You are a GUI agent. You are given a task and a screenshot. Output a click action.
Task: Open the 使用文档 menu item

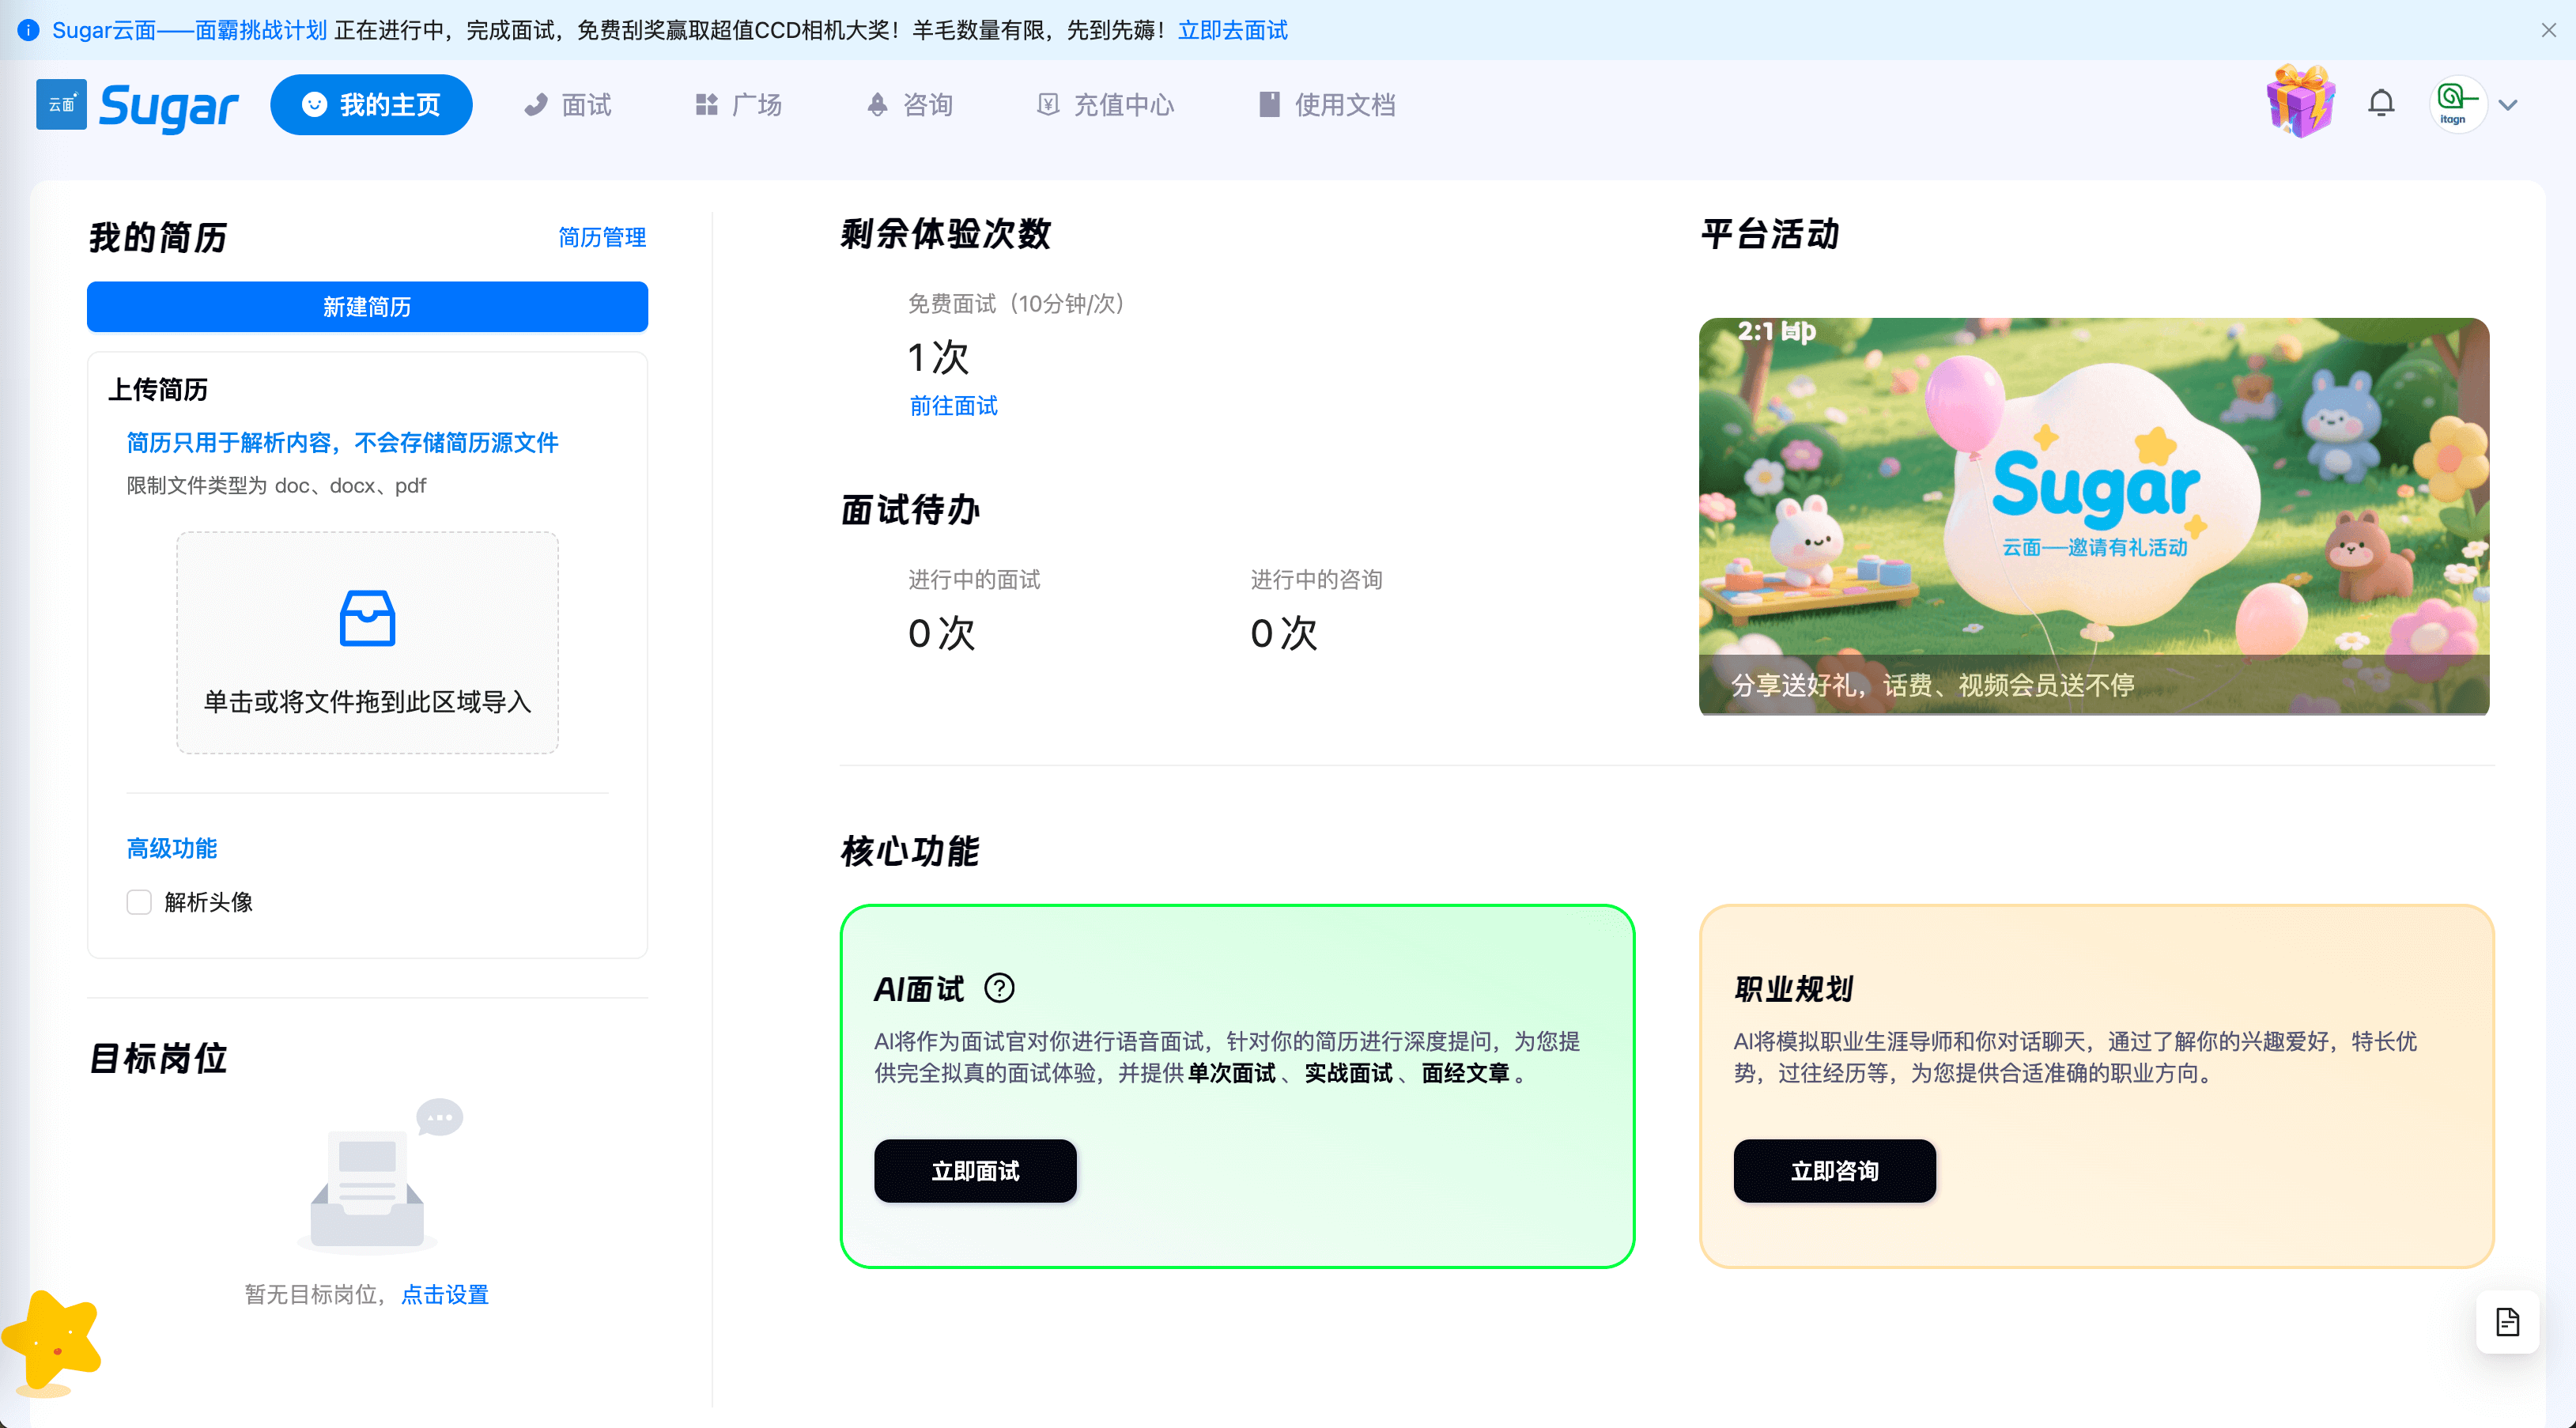[x=1326, y=105]
